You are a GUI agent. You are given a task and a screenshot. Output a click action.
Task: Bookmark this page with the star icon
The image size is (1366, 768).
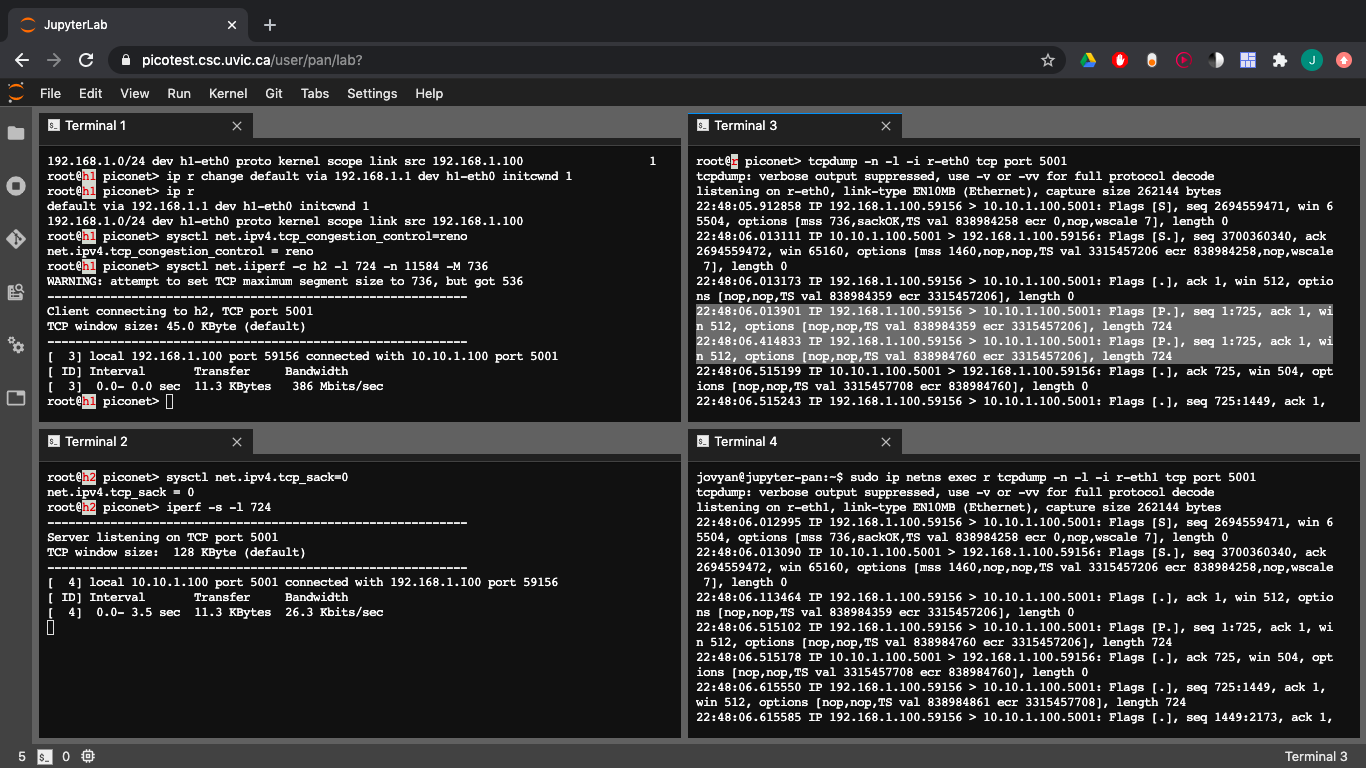pyautogui.click(x=1048, y=60)
